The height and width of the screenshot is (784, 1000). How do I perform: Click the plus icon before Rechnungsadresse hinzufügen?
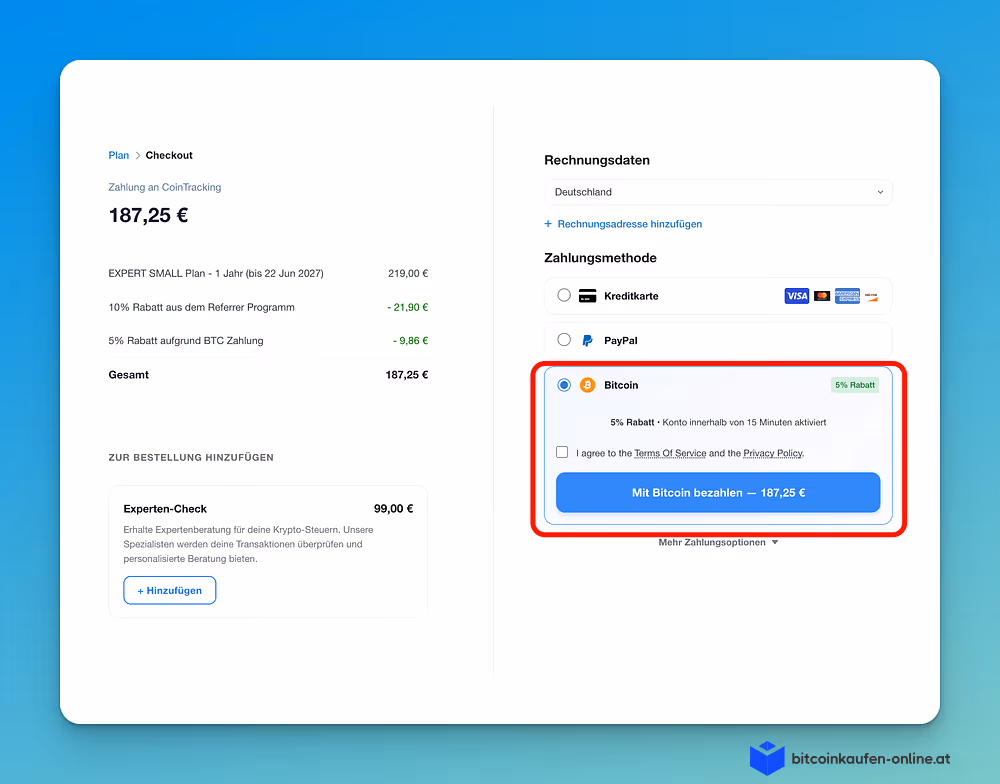(548, 223)
